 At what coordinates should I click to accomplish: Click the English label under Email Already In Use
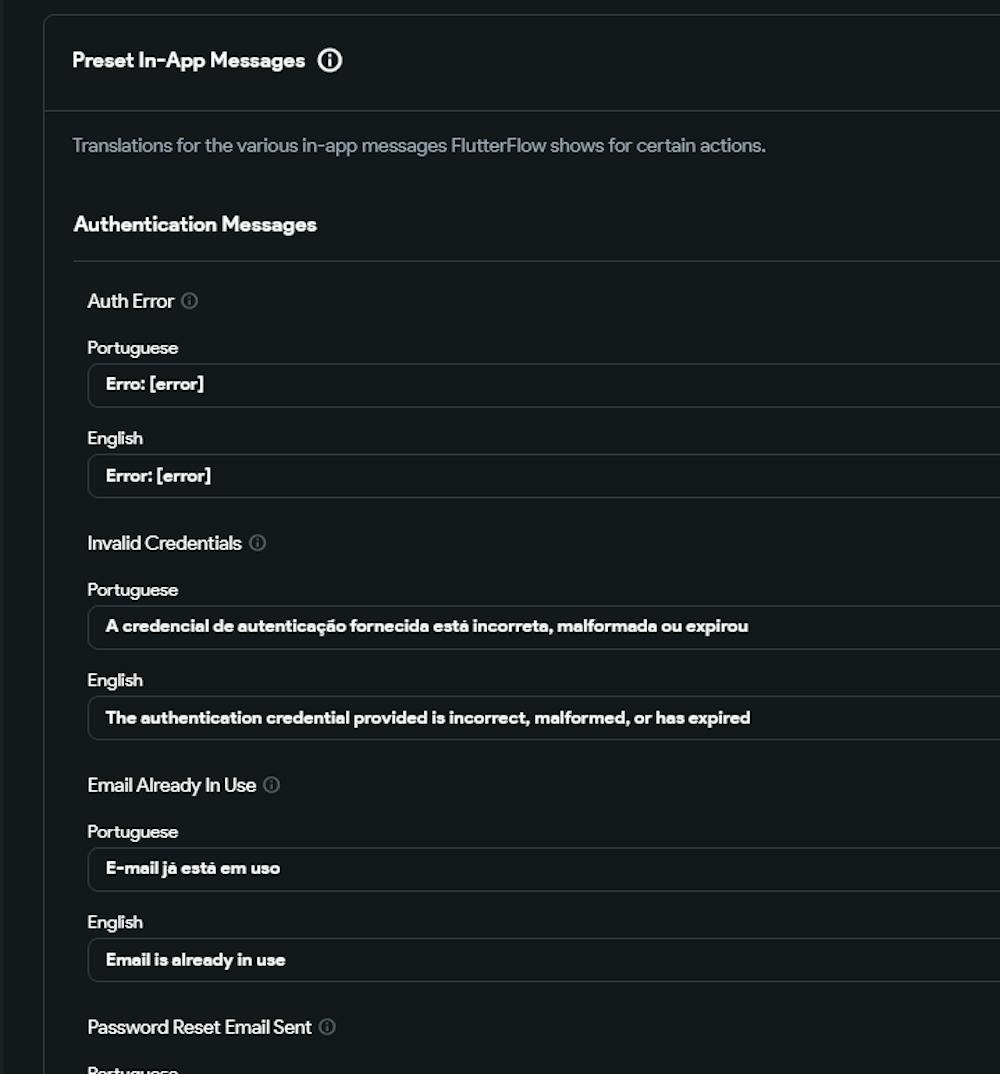115,922
